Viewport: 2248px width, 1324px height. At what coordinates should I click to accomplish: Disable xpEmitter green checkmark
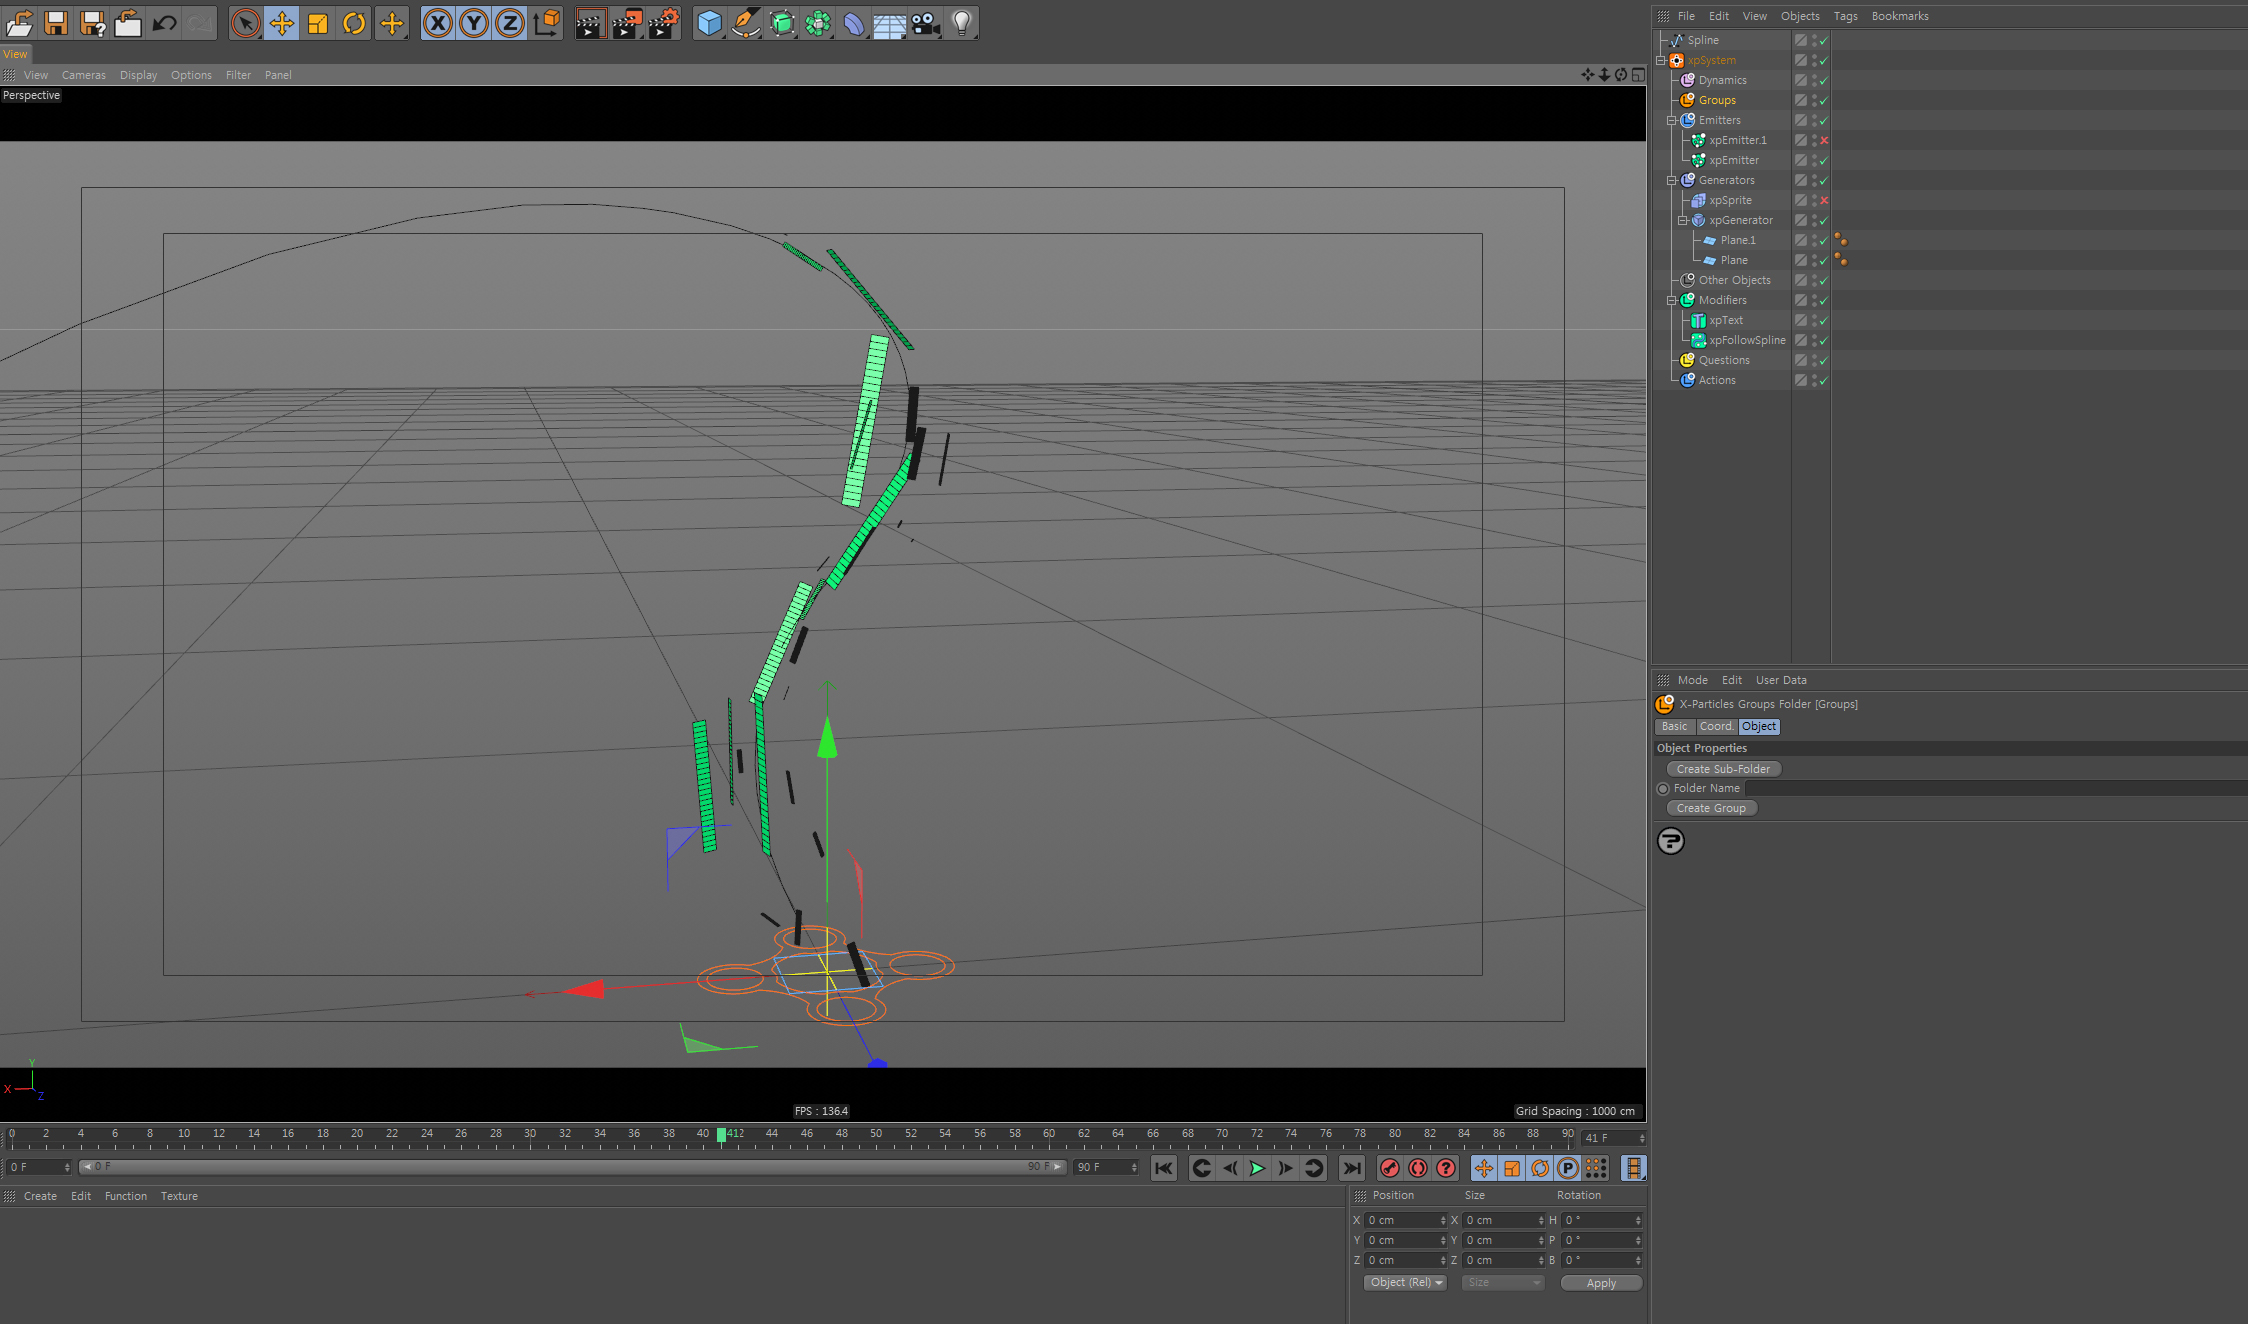pos(1824,160)
